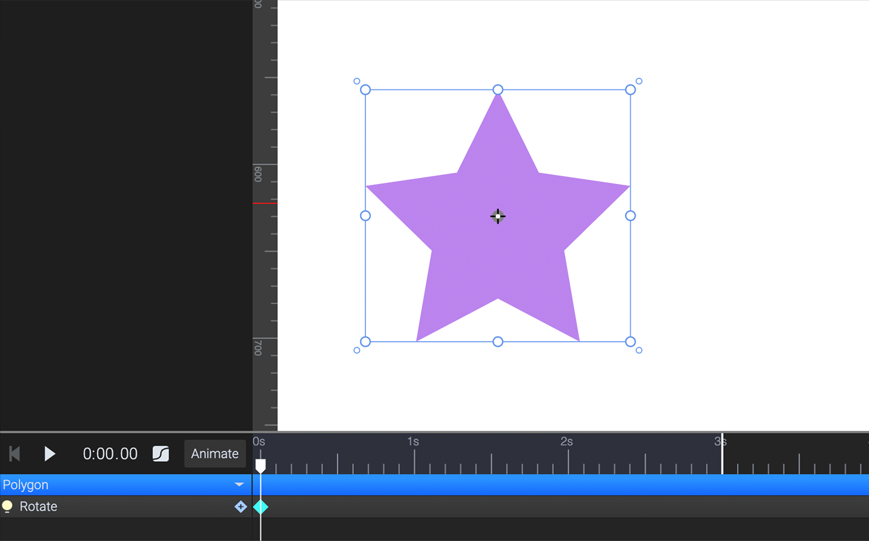Click the bottom-right corner resize handle

[x=630, y=341]
